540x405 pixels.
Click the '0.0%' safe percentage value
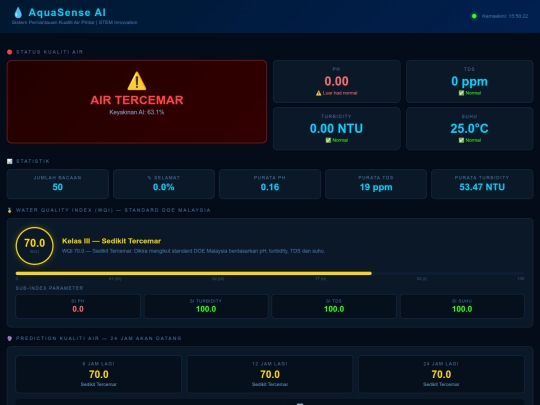pos(164,187)
